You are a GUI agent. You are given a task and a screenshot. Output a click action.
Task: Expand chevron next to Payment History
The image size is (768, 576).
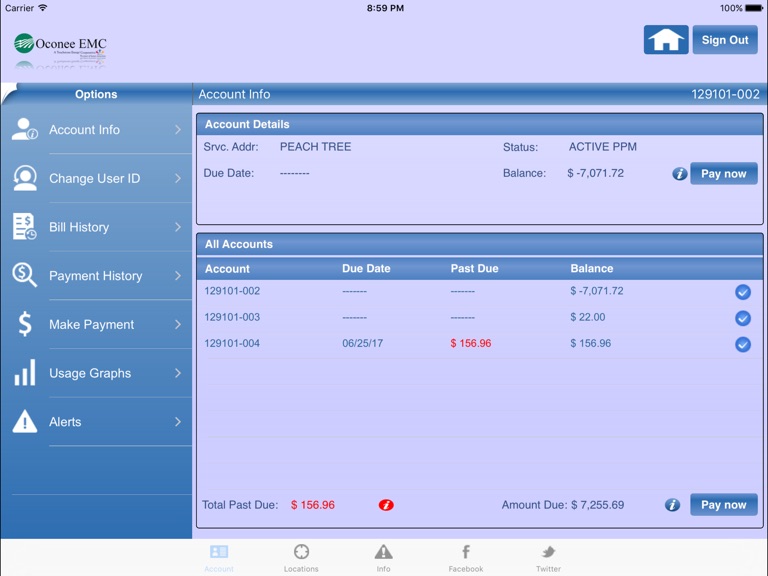tap(178, 275)
